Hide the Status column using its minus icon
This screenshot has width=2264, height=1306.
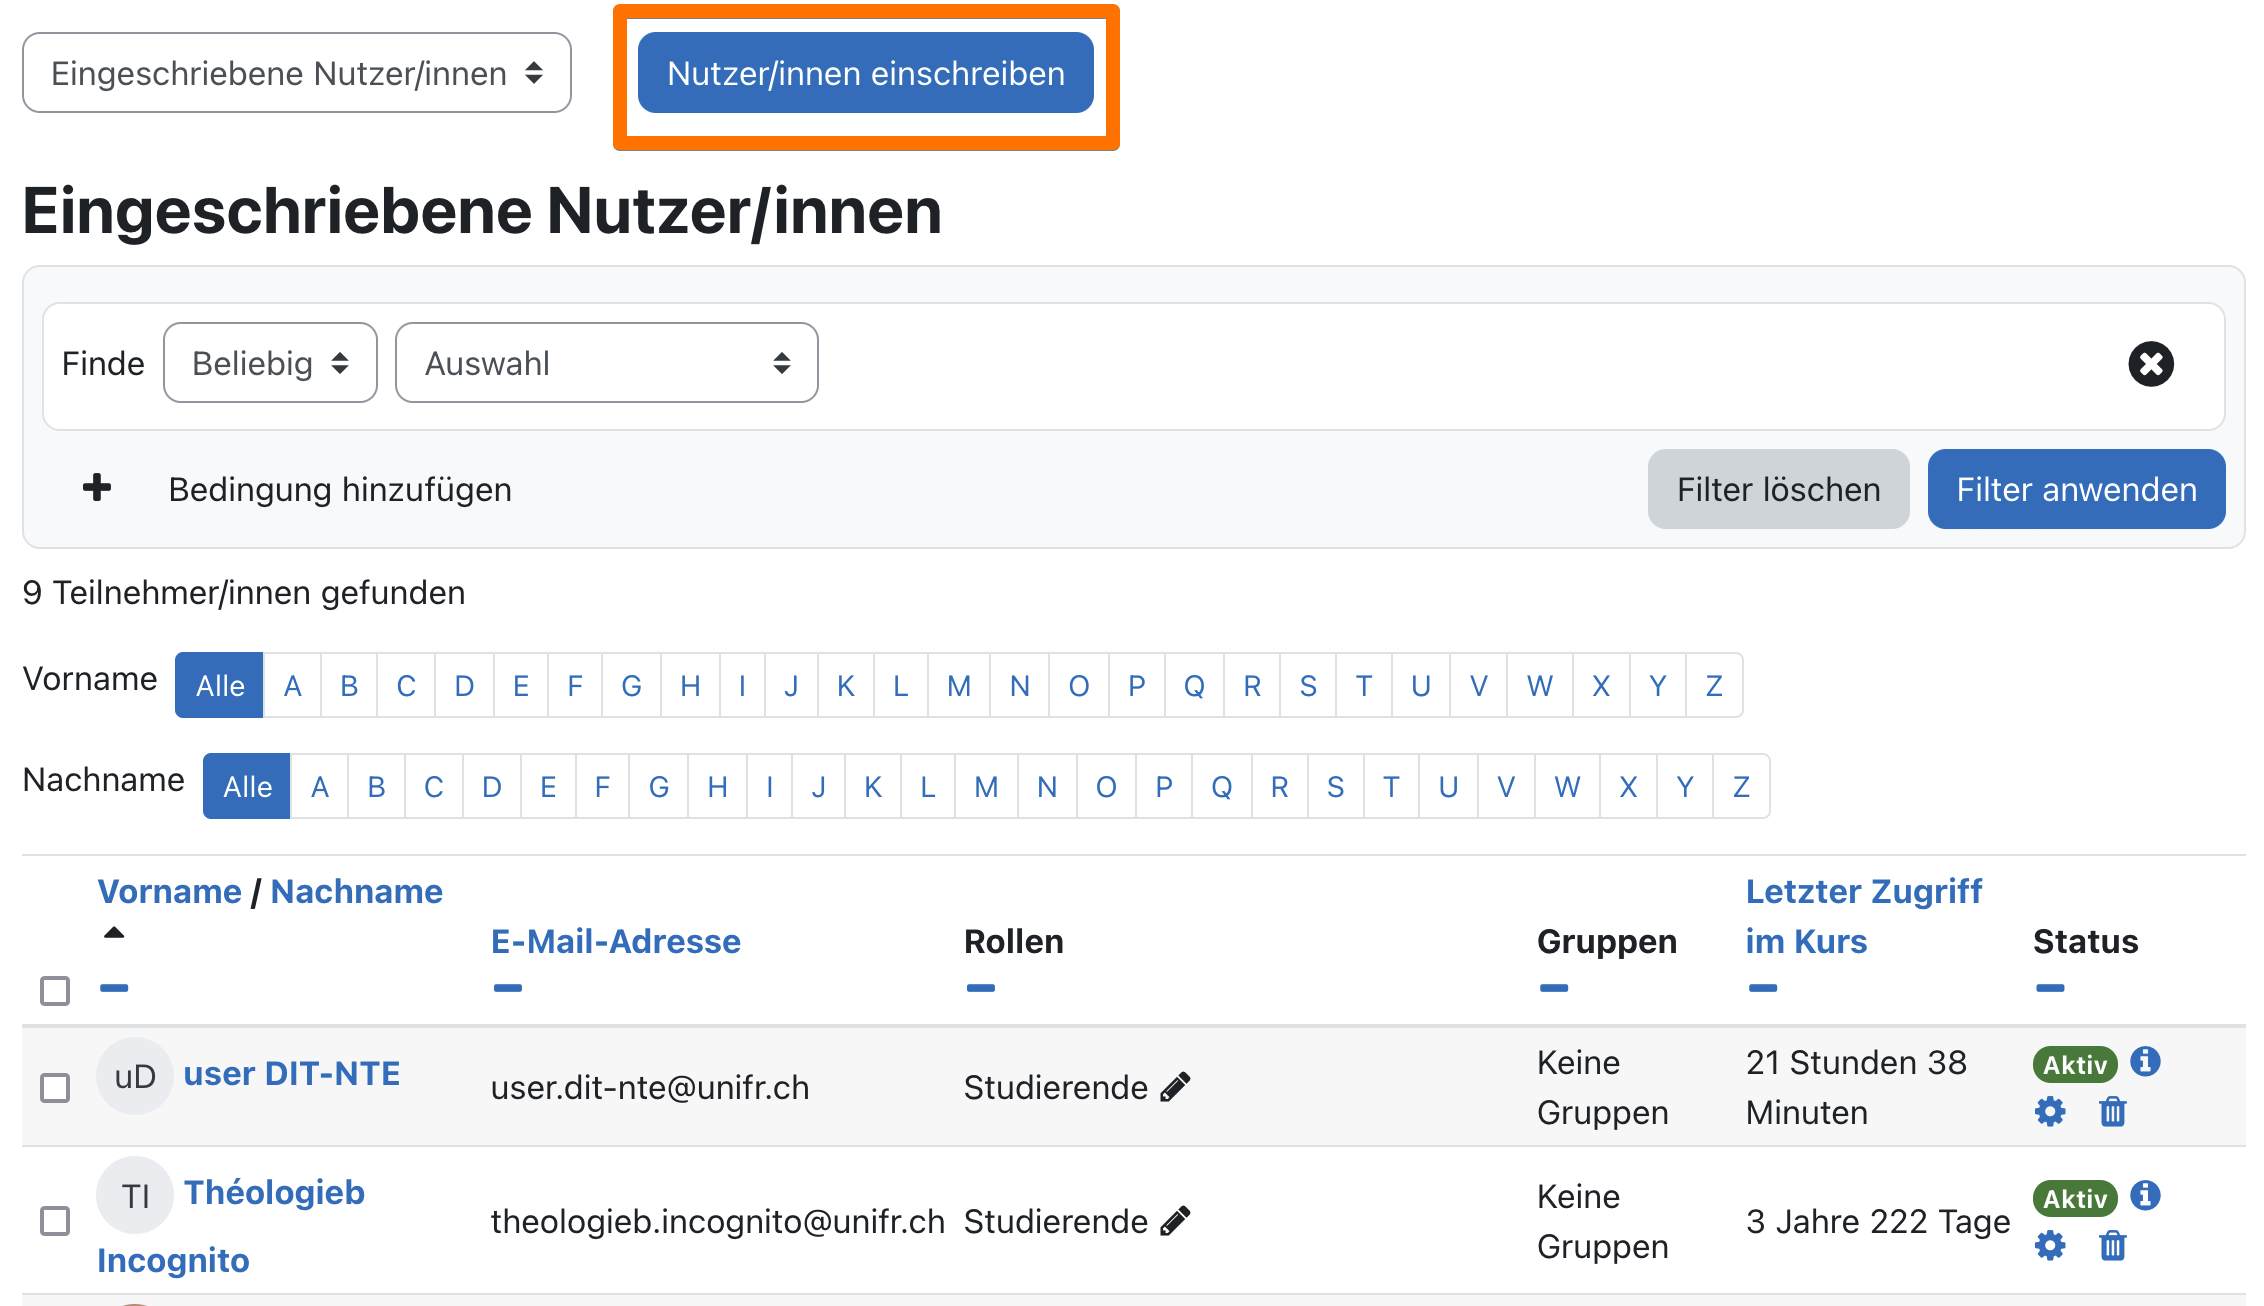2051,988
